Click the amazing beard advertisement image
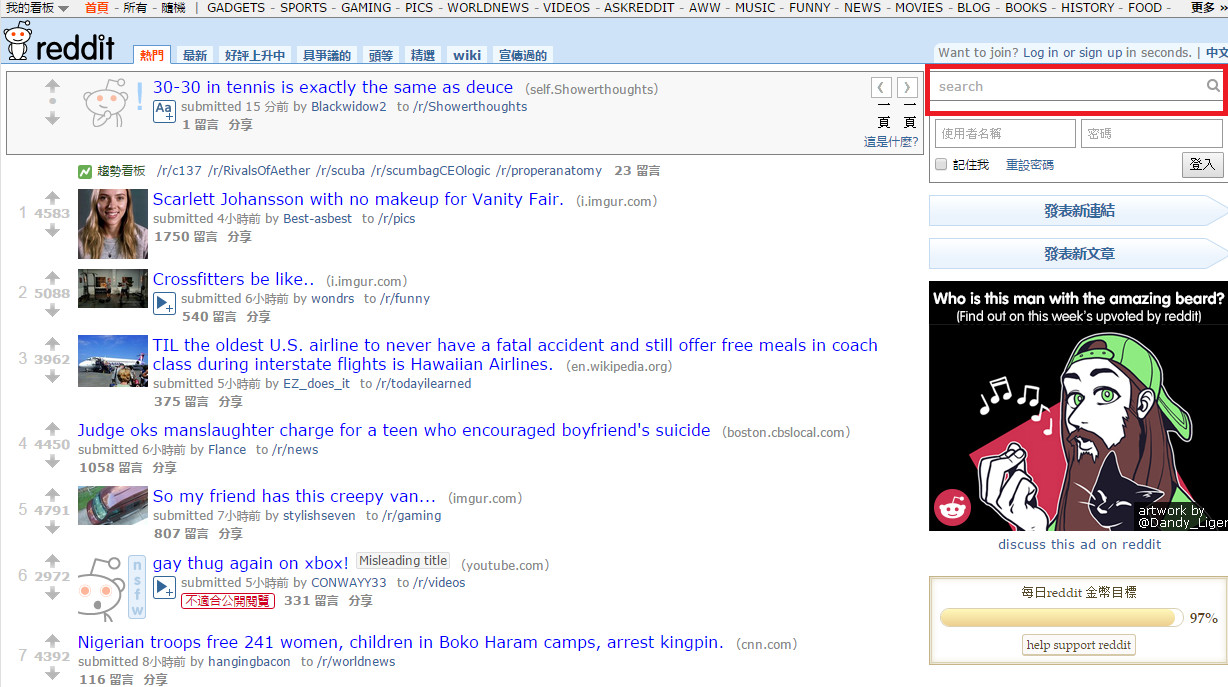Image resolution: width=1228 pixels, height=687 pixels. pyautogui.click(x=1078, y=405)
